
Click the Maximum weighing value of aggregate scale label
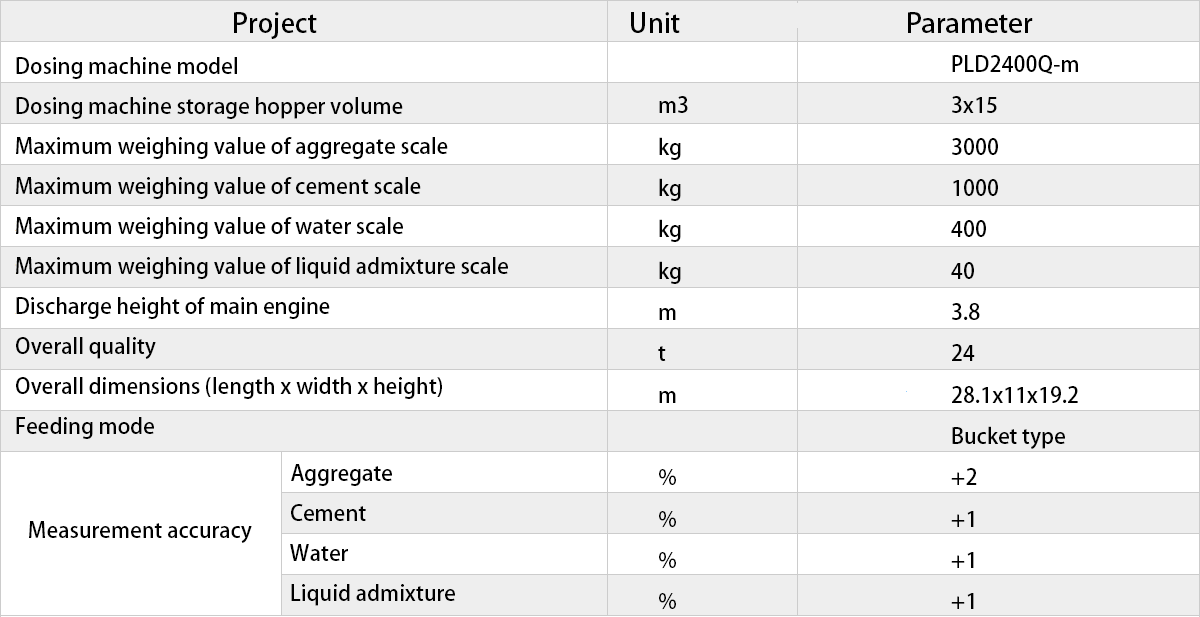pyautogui.click(x=231, y=147)
